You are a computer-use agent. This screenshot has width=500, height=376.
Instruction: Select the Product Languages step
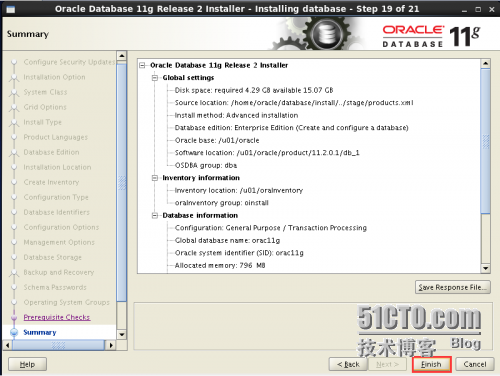[56, 137]
